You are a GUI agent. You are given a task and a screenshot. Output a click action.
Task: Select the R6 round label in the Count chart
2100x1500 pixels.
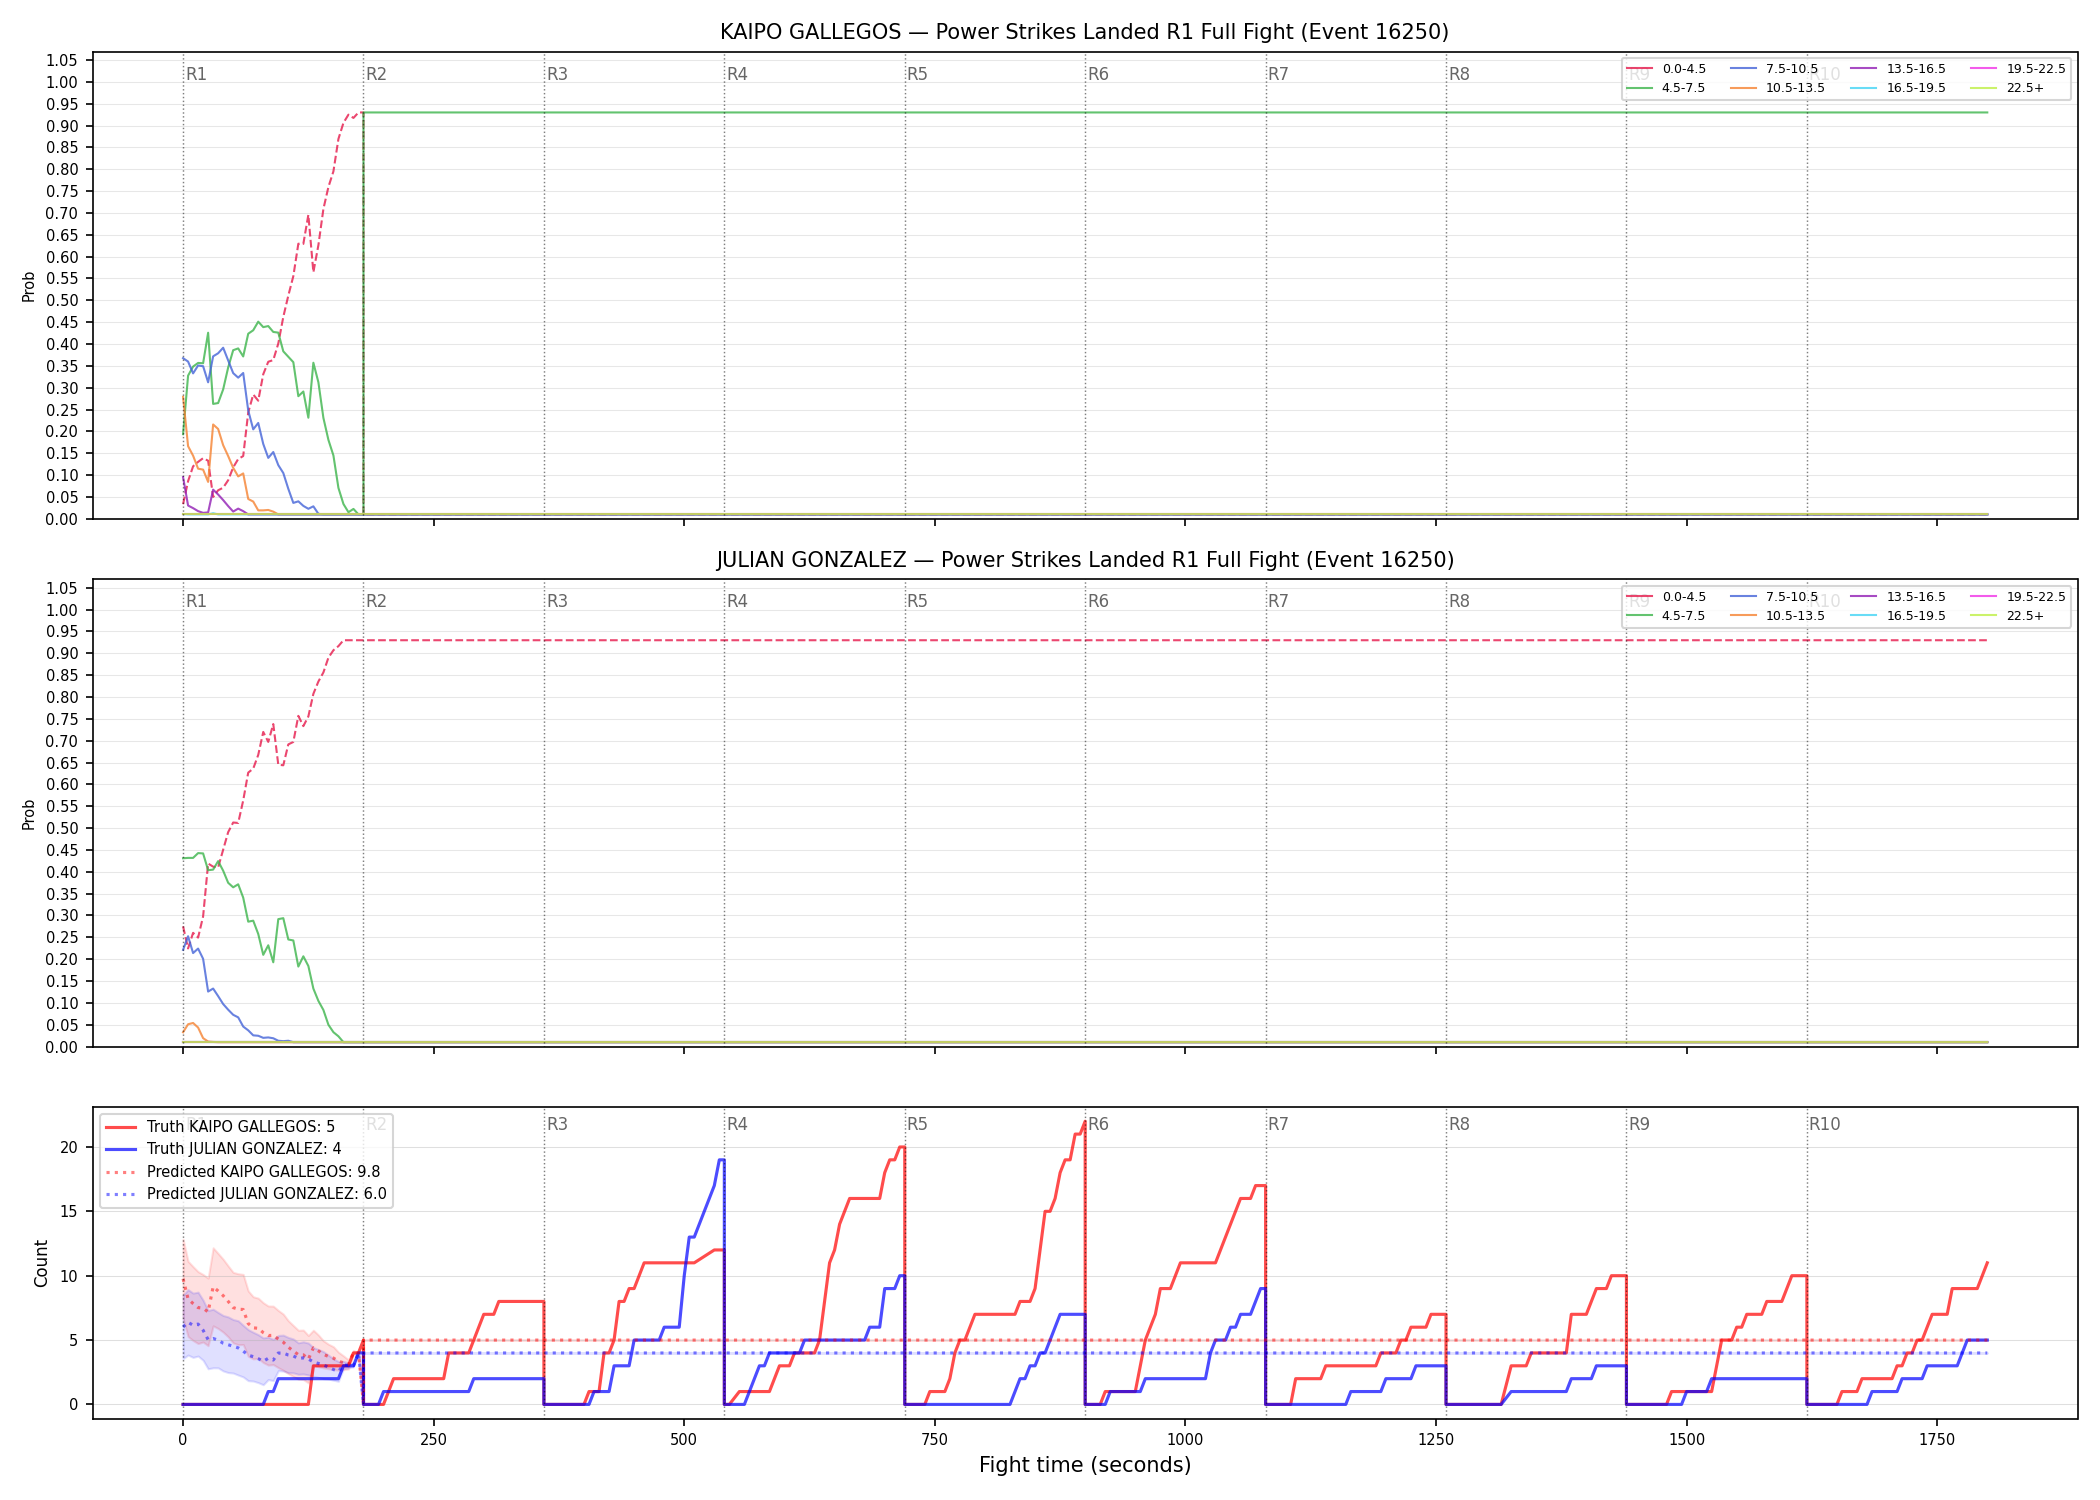pos(1098,1124)
